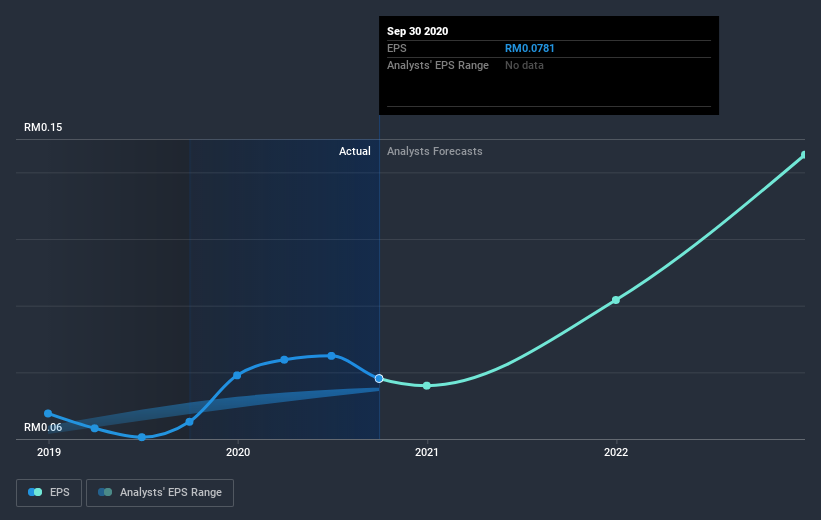
Task: Select the Sep 30 2020 highlighted EPS data point
Action: 379,378
